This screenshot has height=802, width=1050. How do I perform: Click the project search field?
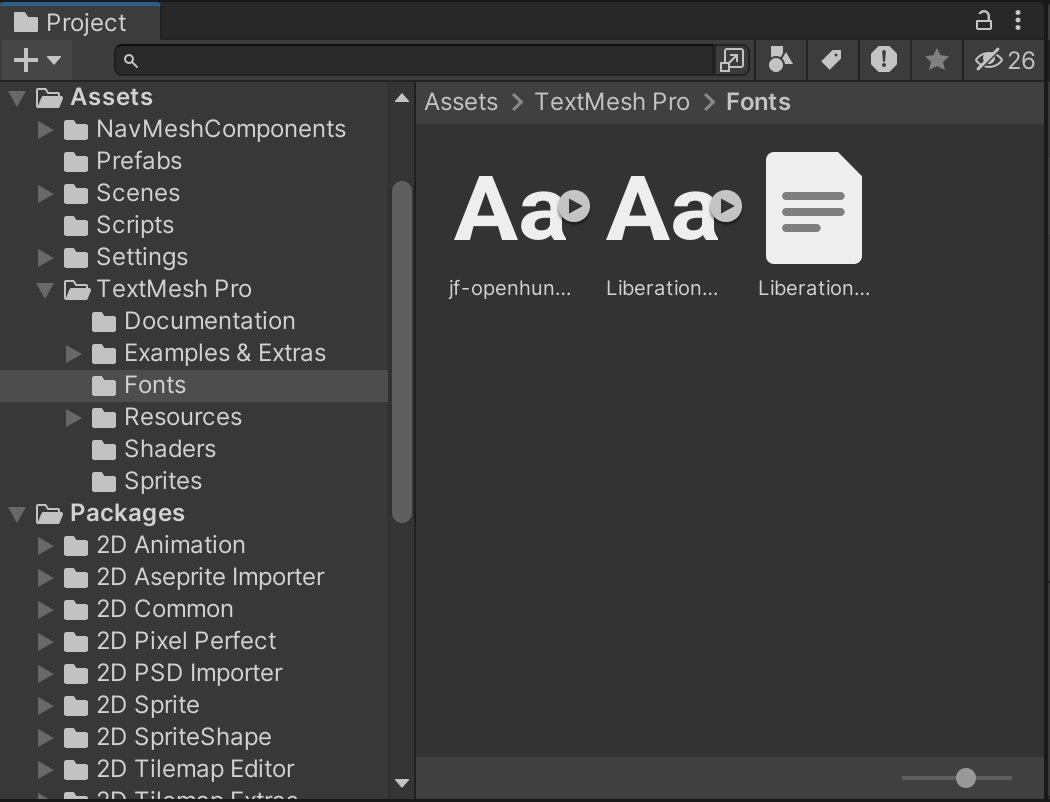[x=414, y=61]
